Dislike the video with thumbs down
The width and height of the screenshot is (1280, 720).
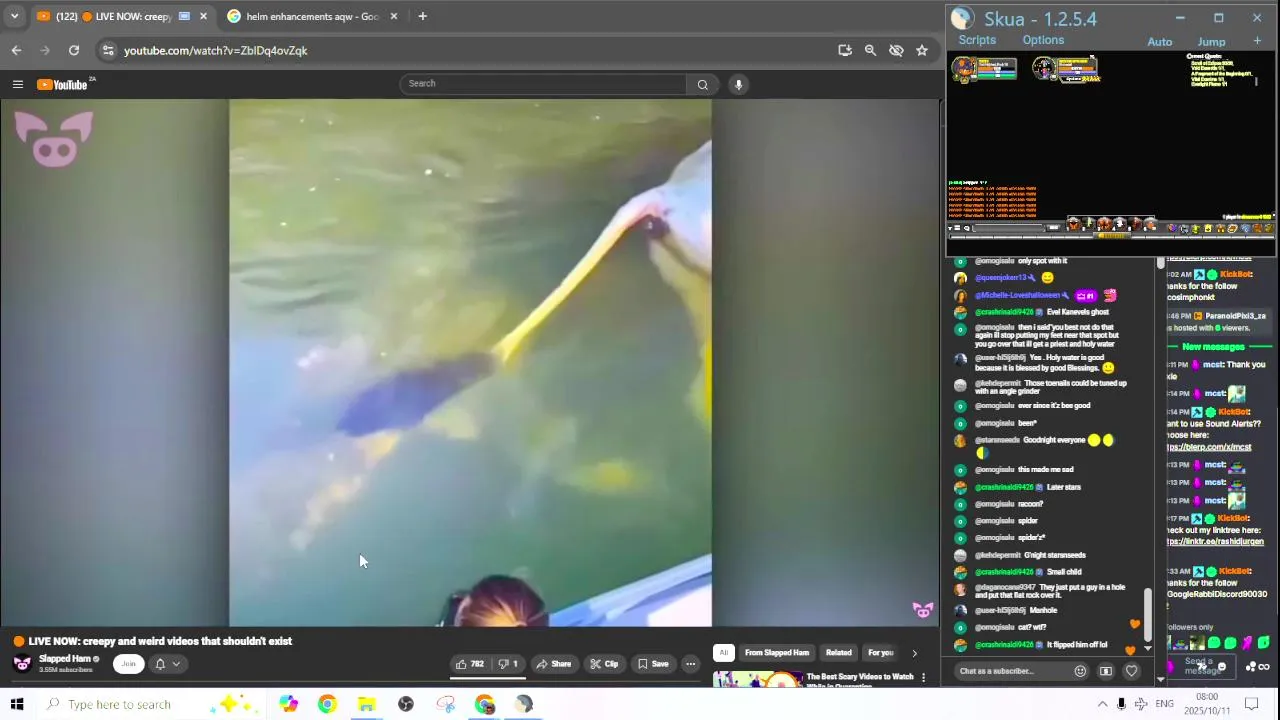coord(509,664)
